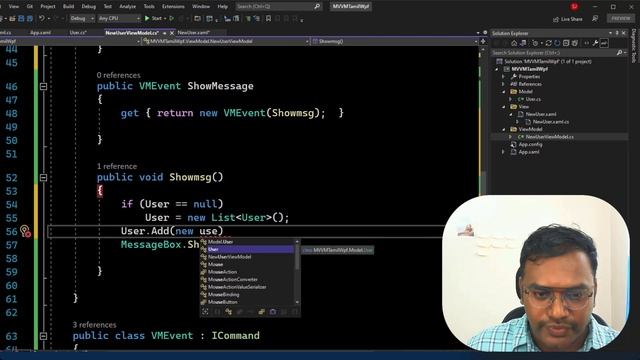
Task: Click the feedback icon beside Live Share
Action: [x=595, y=18]
